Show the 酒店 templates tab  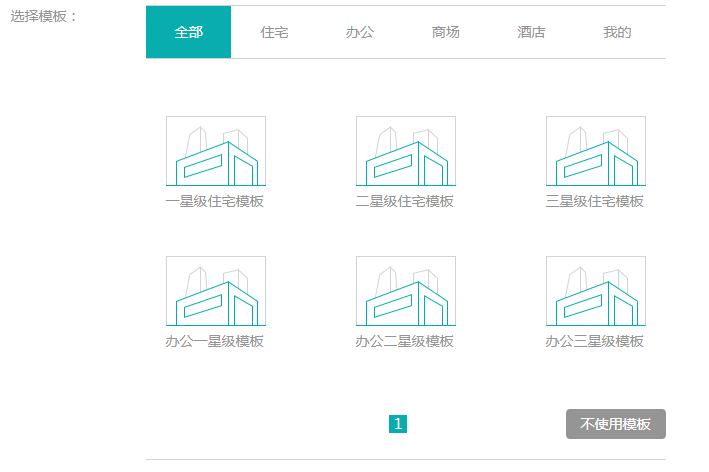[531, 32]
